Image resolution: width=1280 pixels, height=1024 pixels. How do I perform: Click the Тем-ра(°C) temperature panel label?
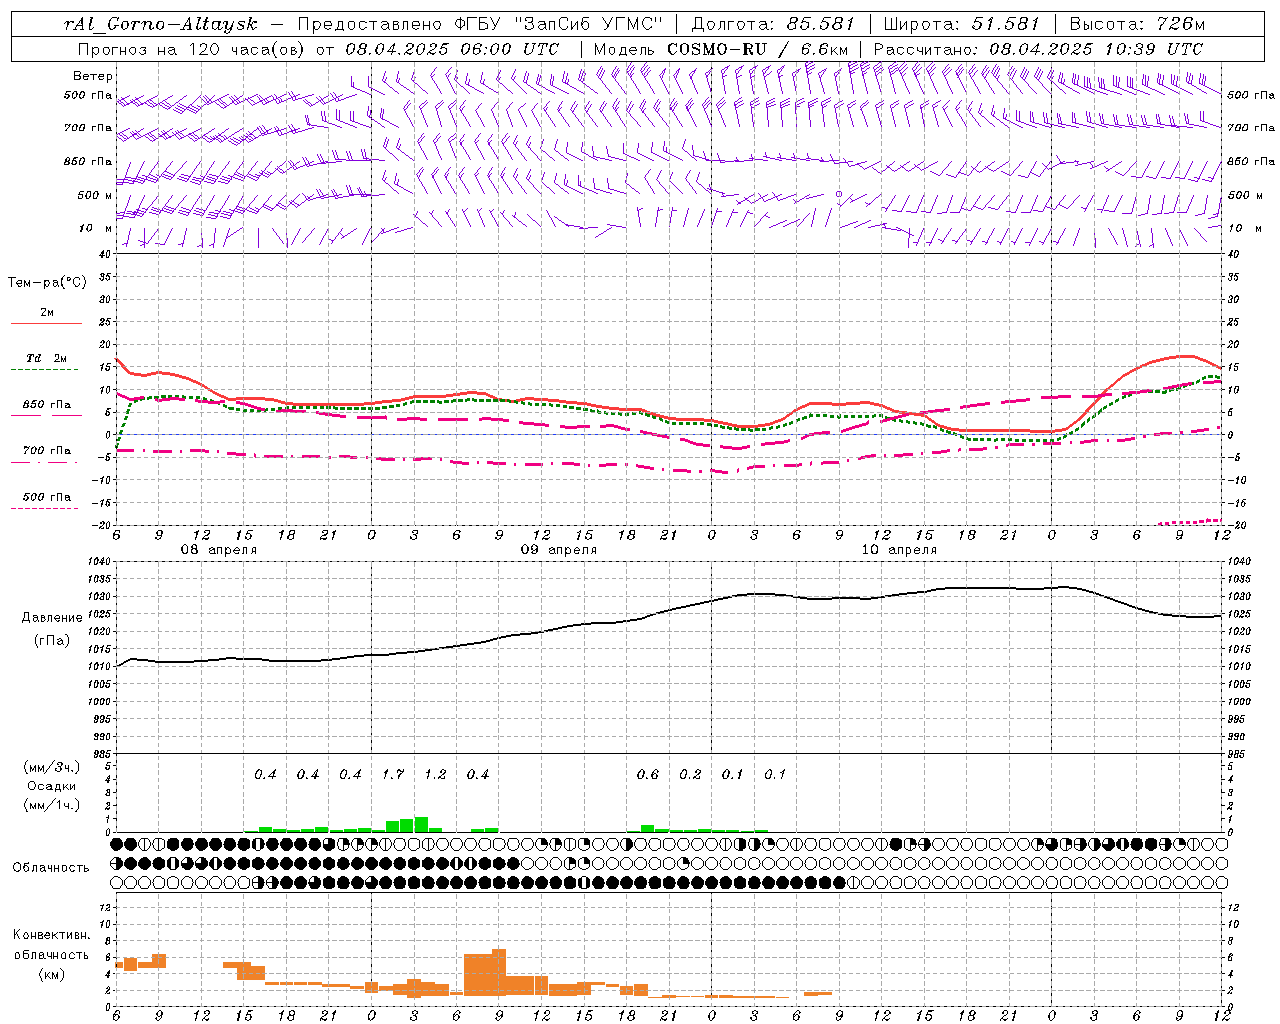pyautogui.click(x=47, y=282)
